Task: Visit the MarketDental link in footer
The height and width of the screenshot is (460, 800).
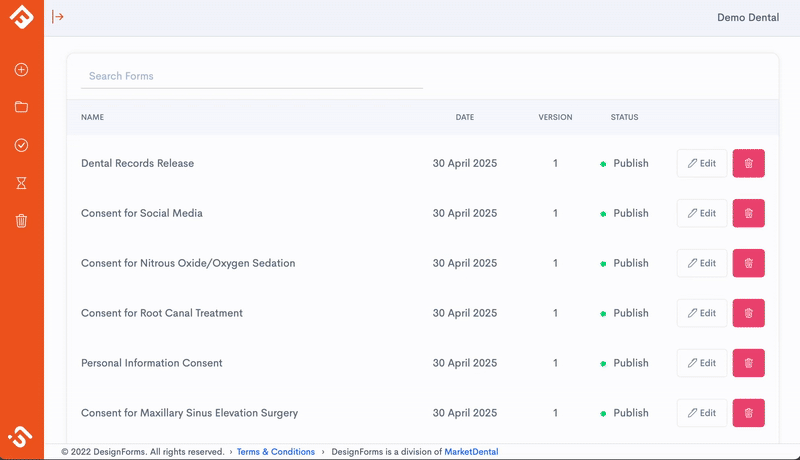Action: pos(471,452)
